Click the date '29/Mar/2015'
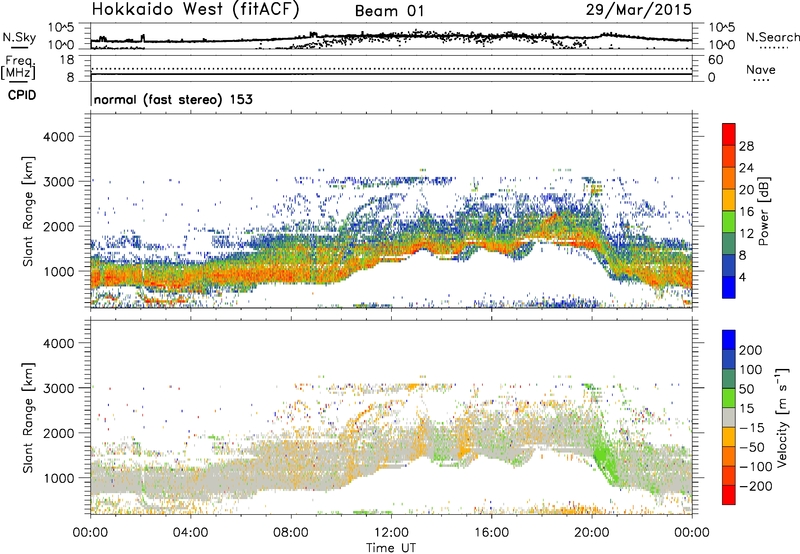 pos(639,10)
